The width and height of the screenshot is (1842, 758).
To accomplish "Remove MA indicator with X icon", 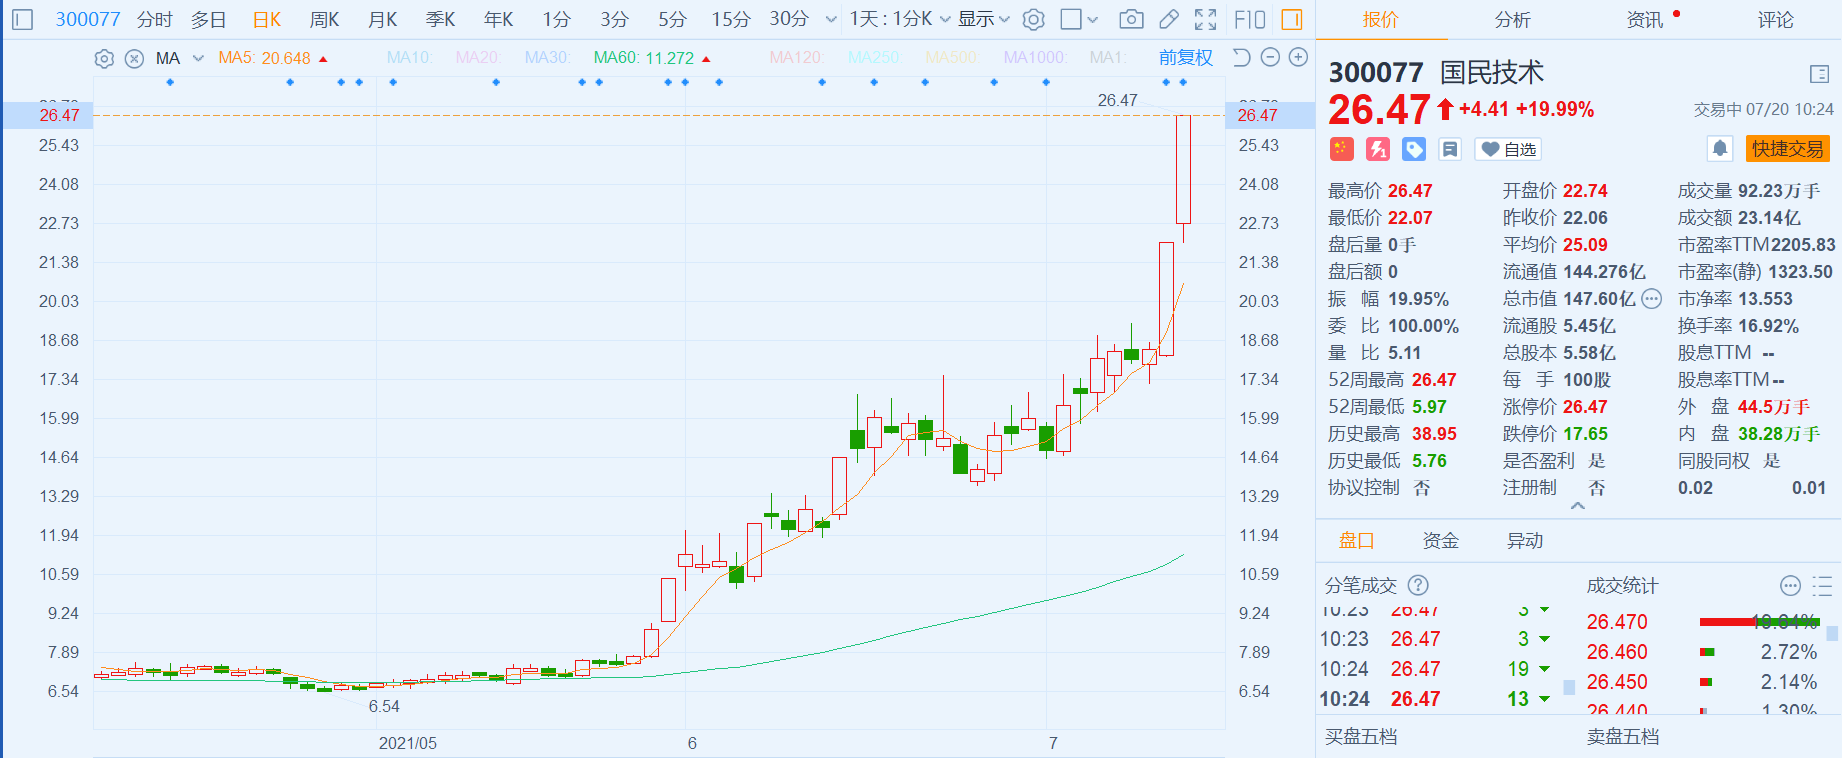I will (134, 59).
